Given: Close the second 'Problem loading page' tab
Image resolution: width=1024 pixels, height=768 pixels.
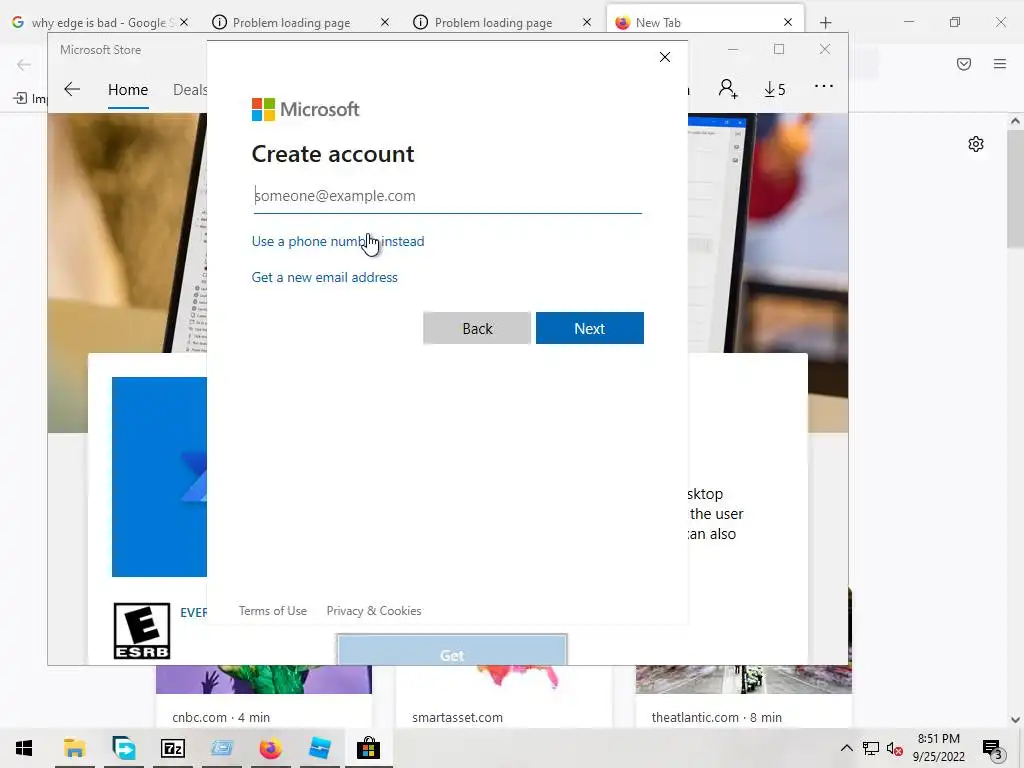Looking at the screenshot, I should (586, 22).
